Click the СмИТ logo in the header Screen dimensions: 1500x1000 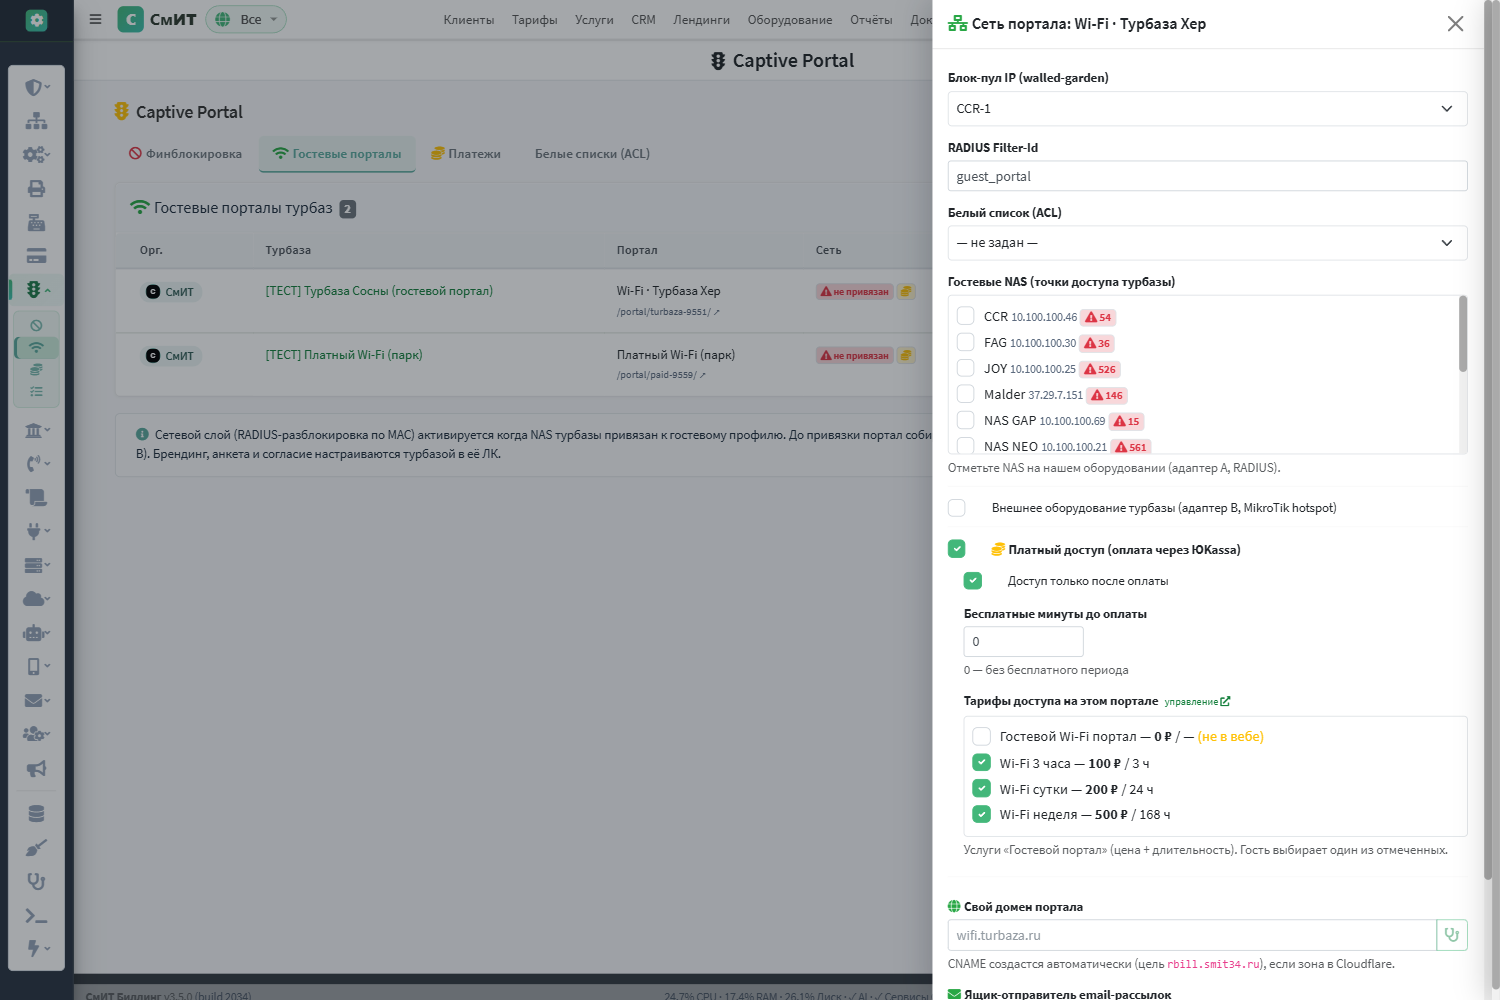coord(157,19)
